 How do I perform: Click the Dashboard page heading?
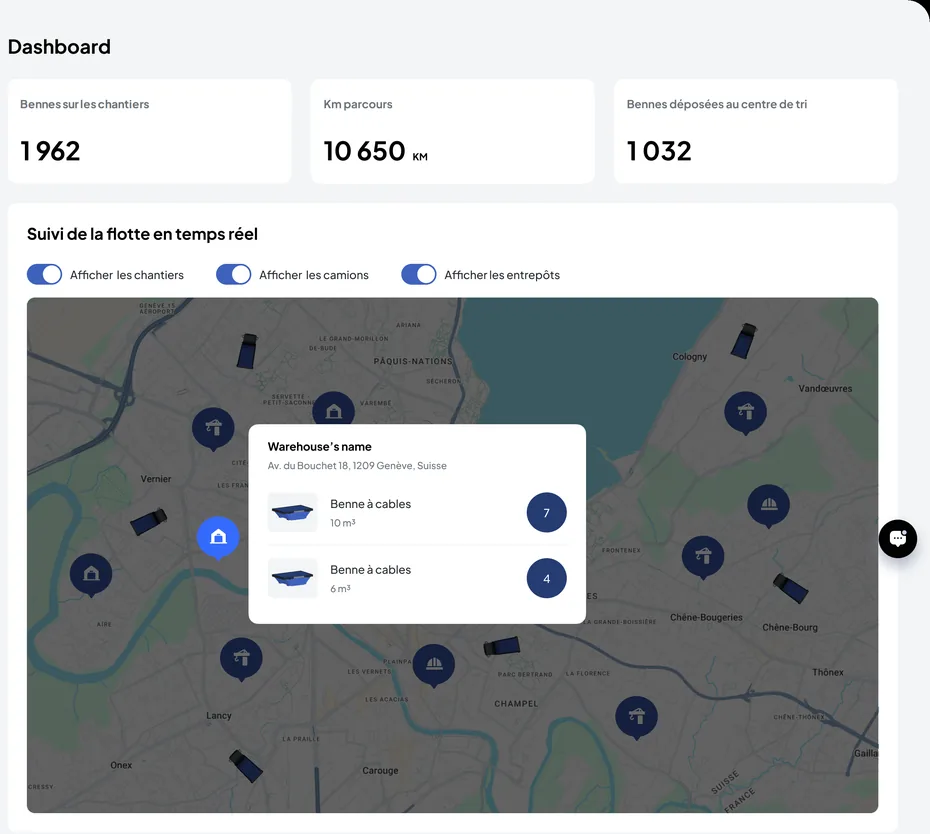pos(59,47)
